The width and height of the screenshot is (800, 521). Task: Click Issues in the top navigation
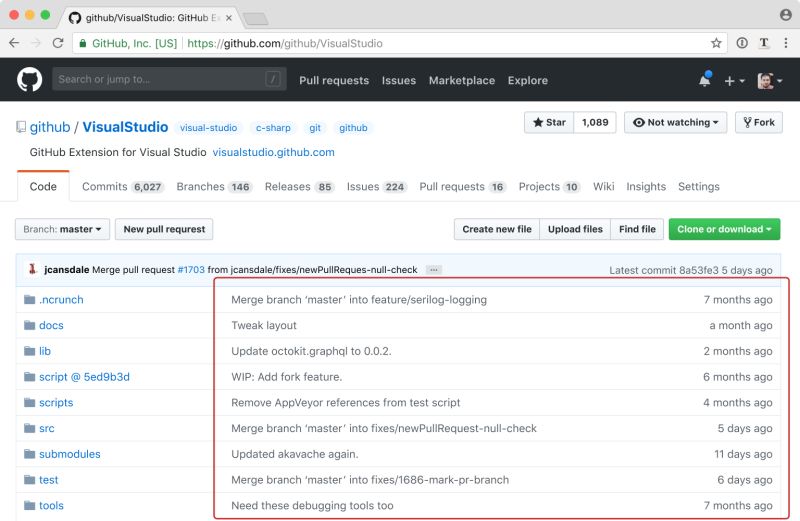click(398, 81)
